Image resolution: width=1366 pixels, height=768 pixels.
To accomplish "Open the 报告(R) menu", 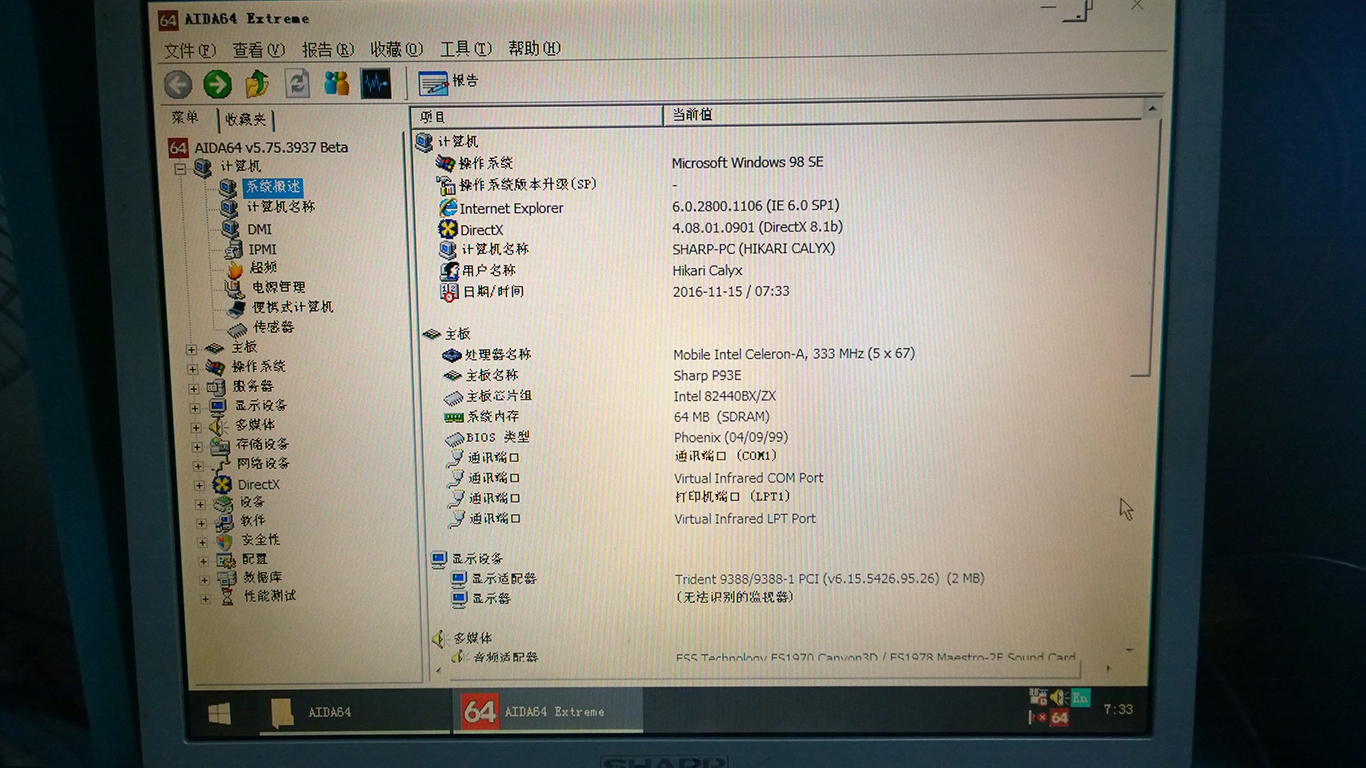I will 327,49.
